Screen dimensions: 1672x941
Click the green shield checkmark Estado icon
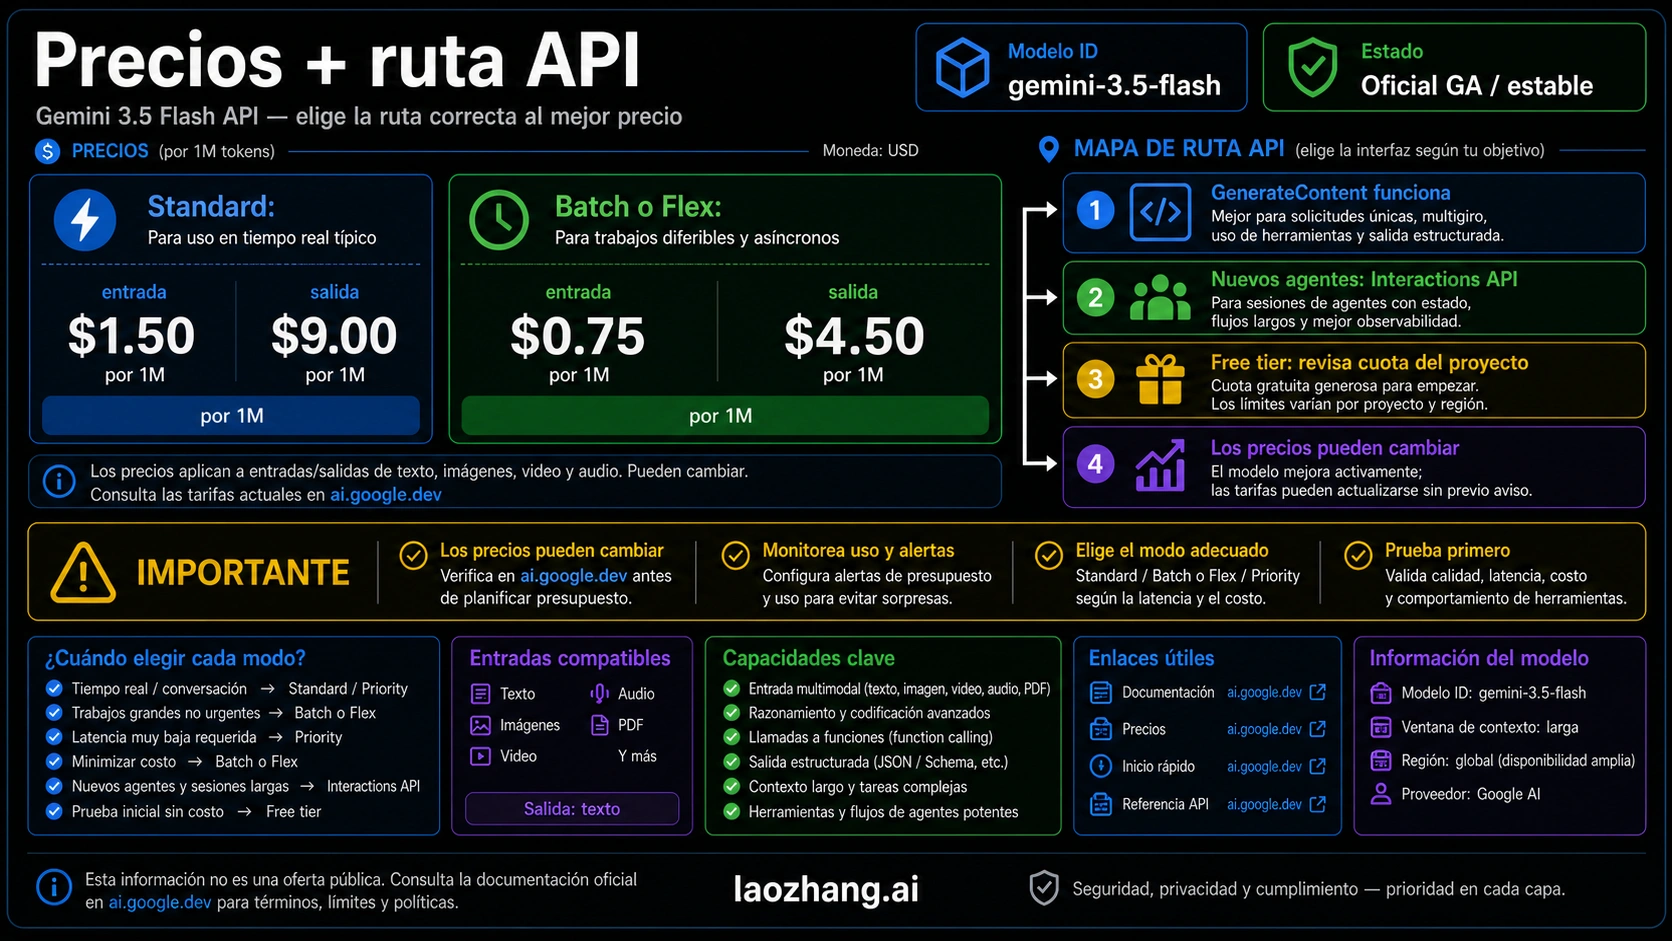coord(1312,67)
